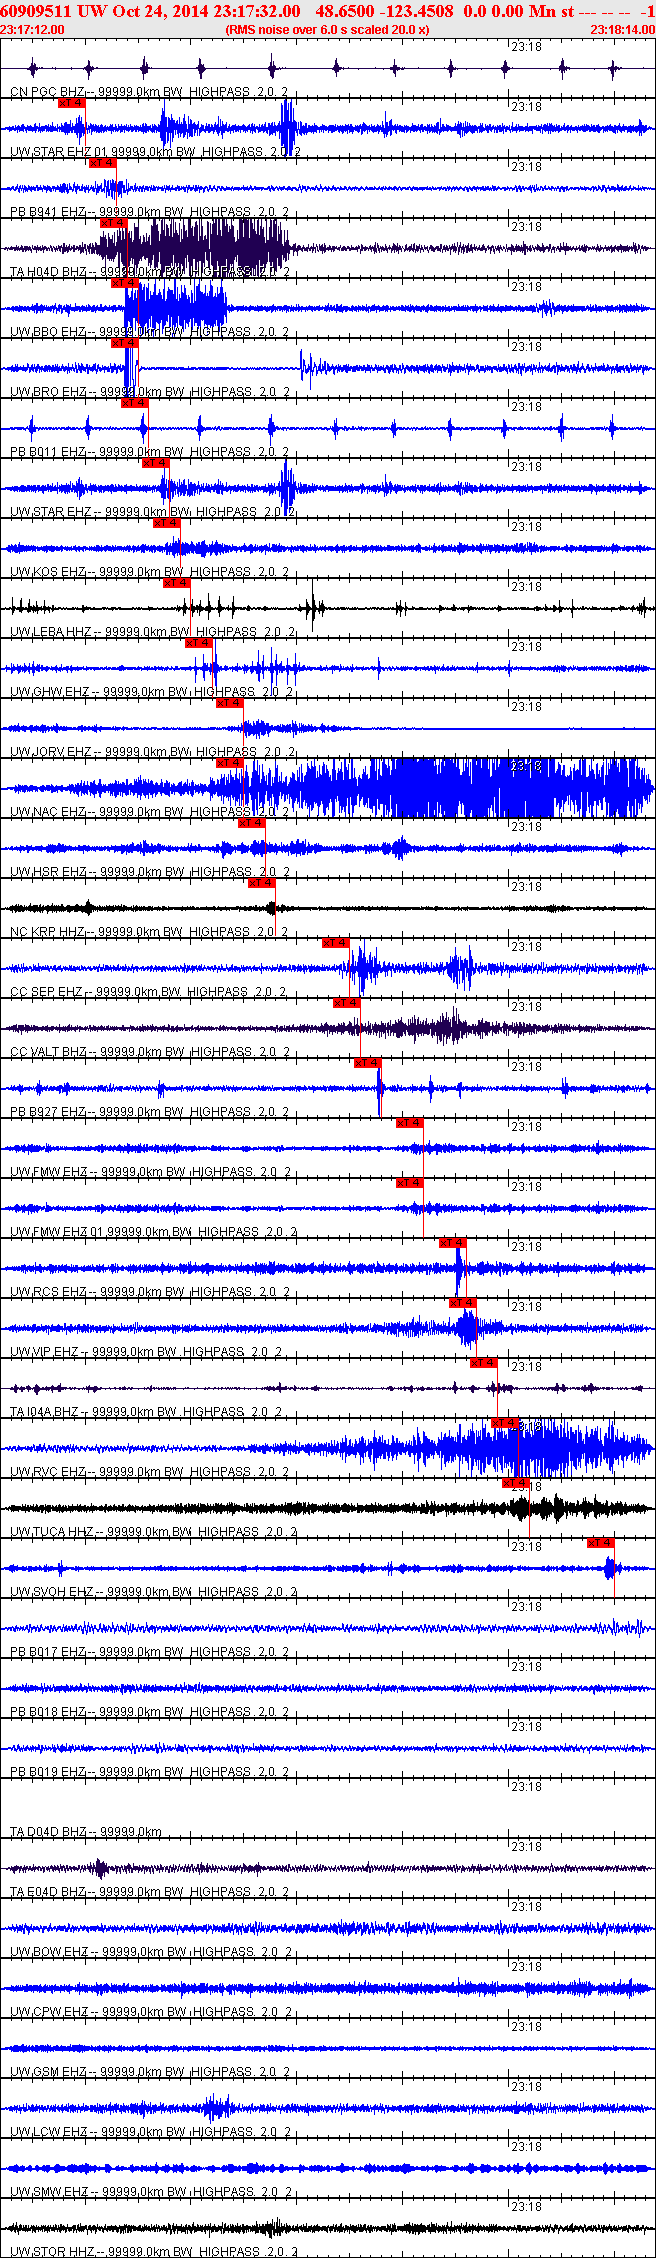Click red pick flag directly under NC KRP label
This screenshot has width=656, height=2258.
click(335, 943)
